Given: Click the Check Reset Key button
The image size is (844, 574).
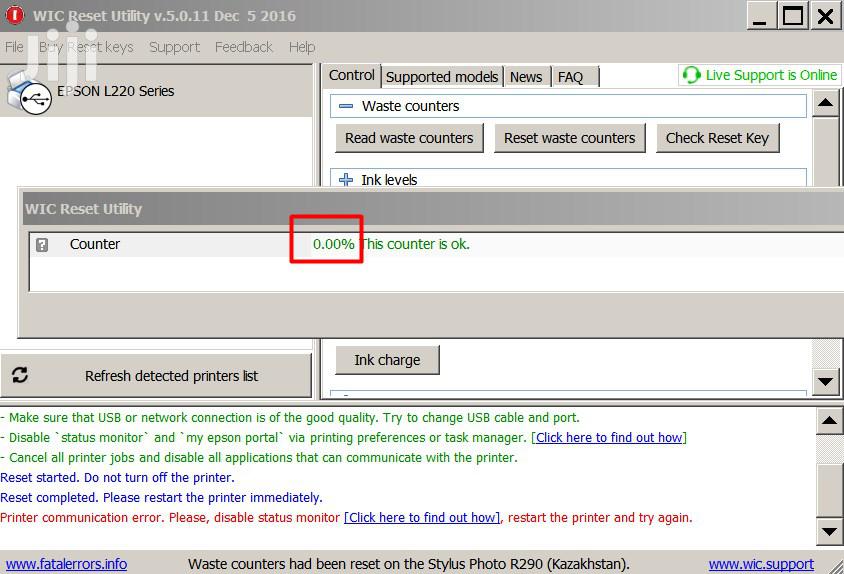Looking at the screenshot, I should pos(717,138).
